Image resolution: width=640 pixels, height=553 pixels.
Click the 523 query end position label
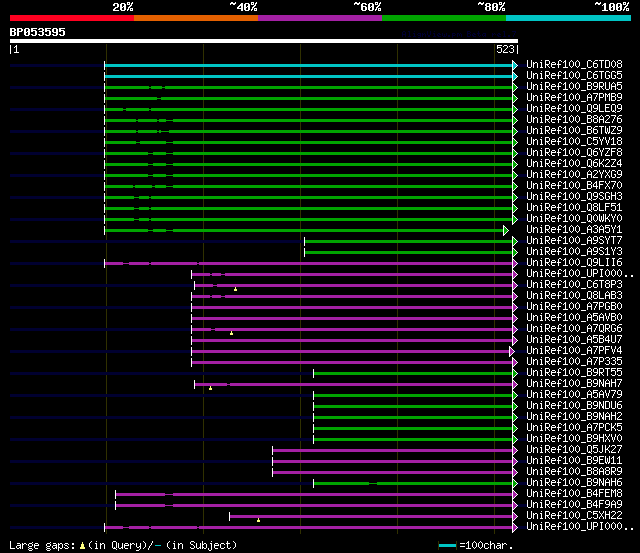click(505, 49)
